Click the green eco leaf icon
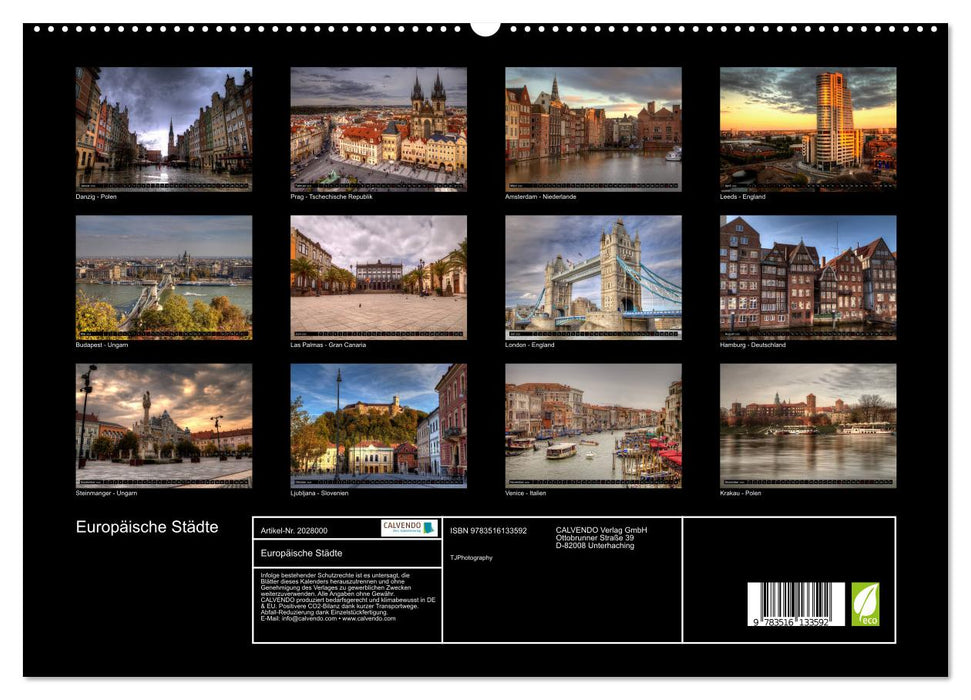971x700 pixels. point(865,604)
